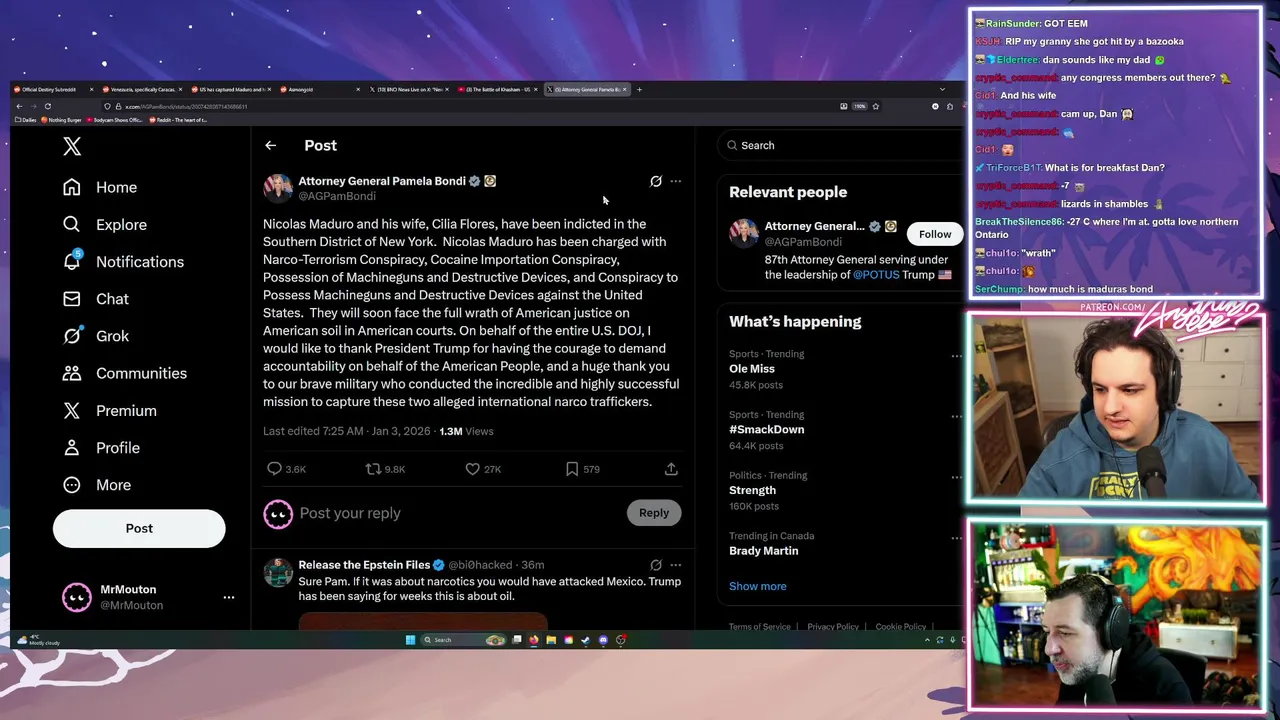Viewport: 1280px width, 720px height.
Task: Switch to the US has captured Maduro tab
Action: (229, 89)
